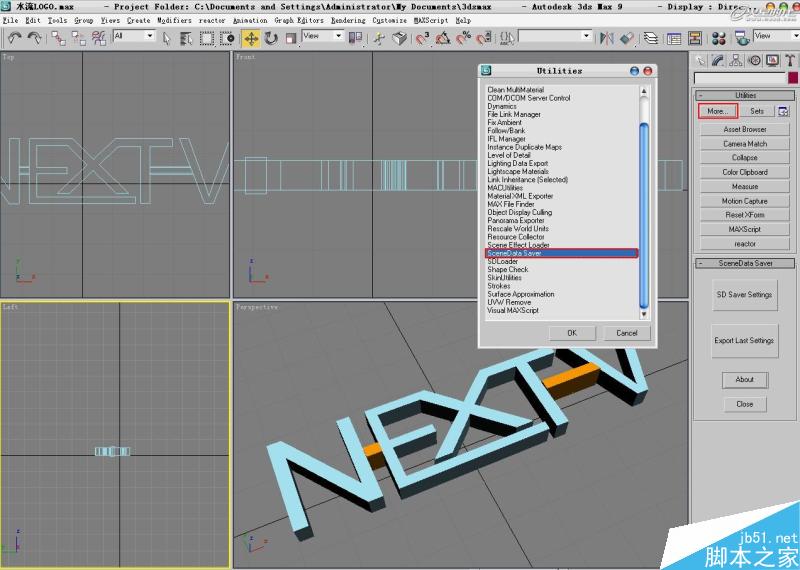Click the Sets button
Image resolution: width=800 pixels, height=570 pixels.
pyautogui.click(x=757, y=111)
